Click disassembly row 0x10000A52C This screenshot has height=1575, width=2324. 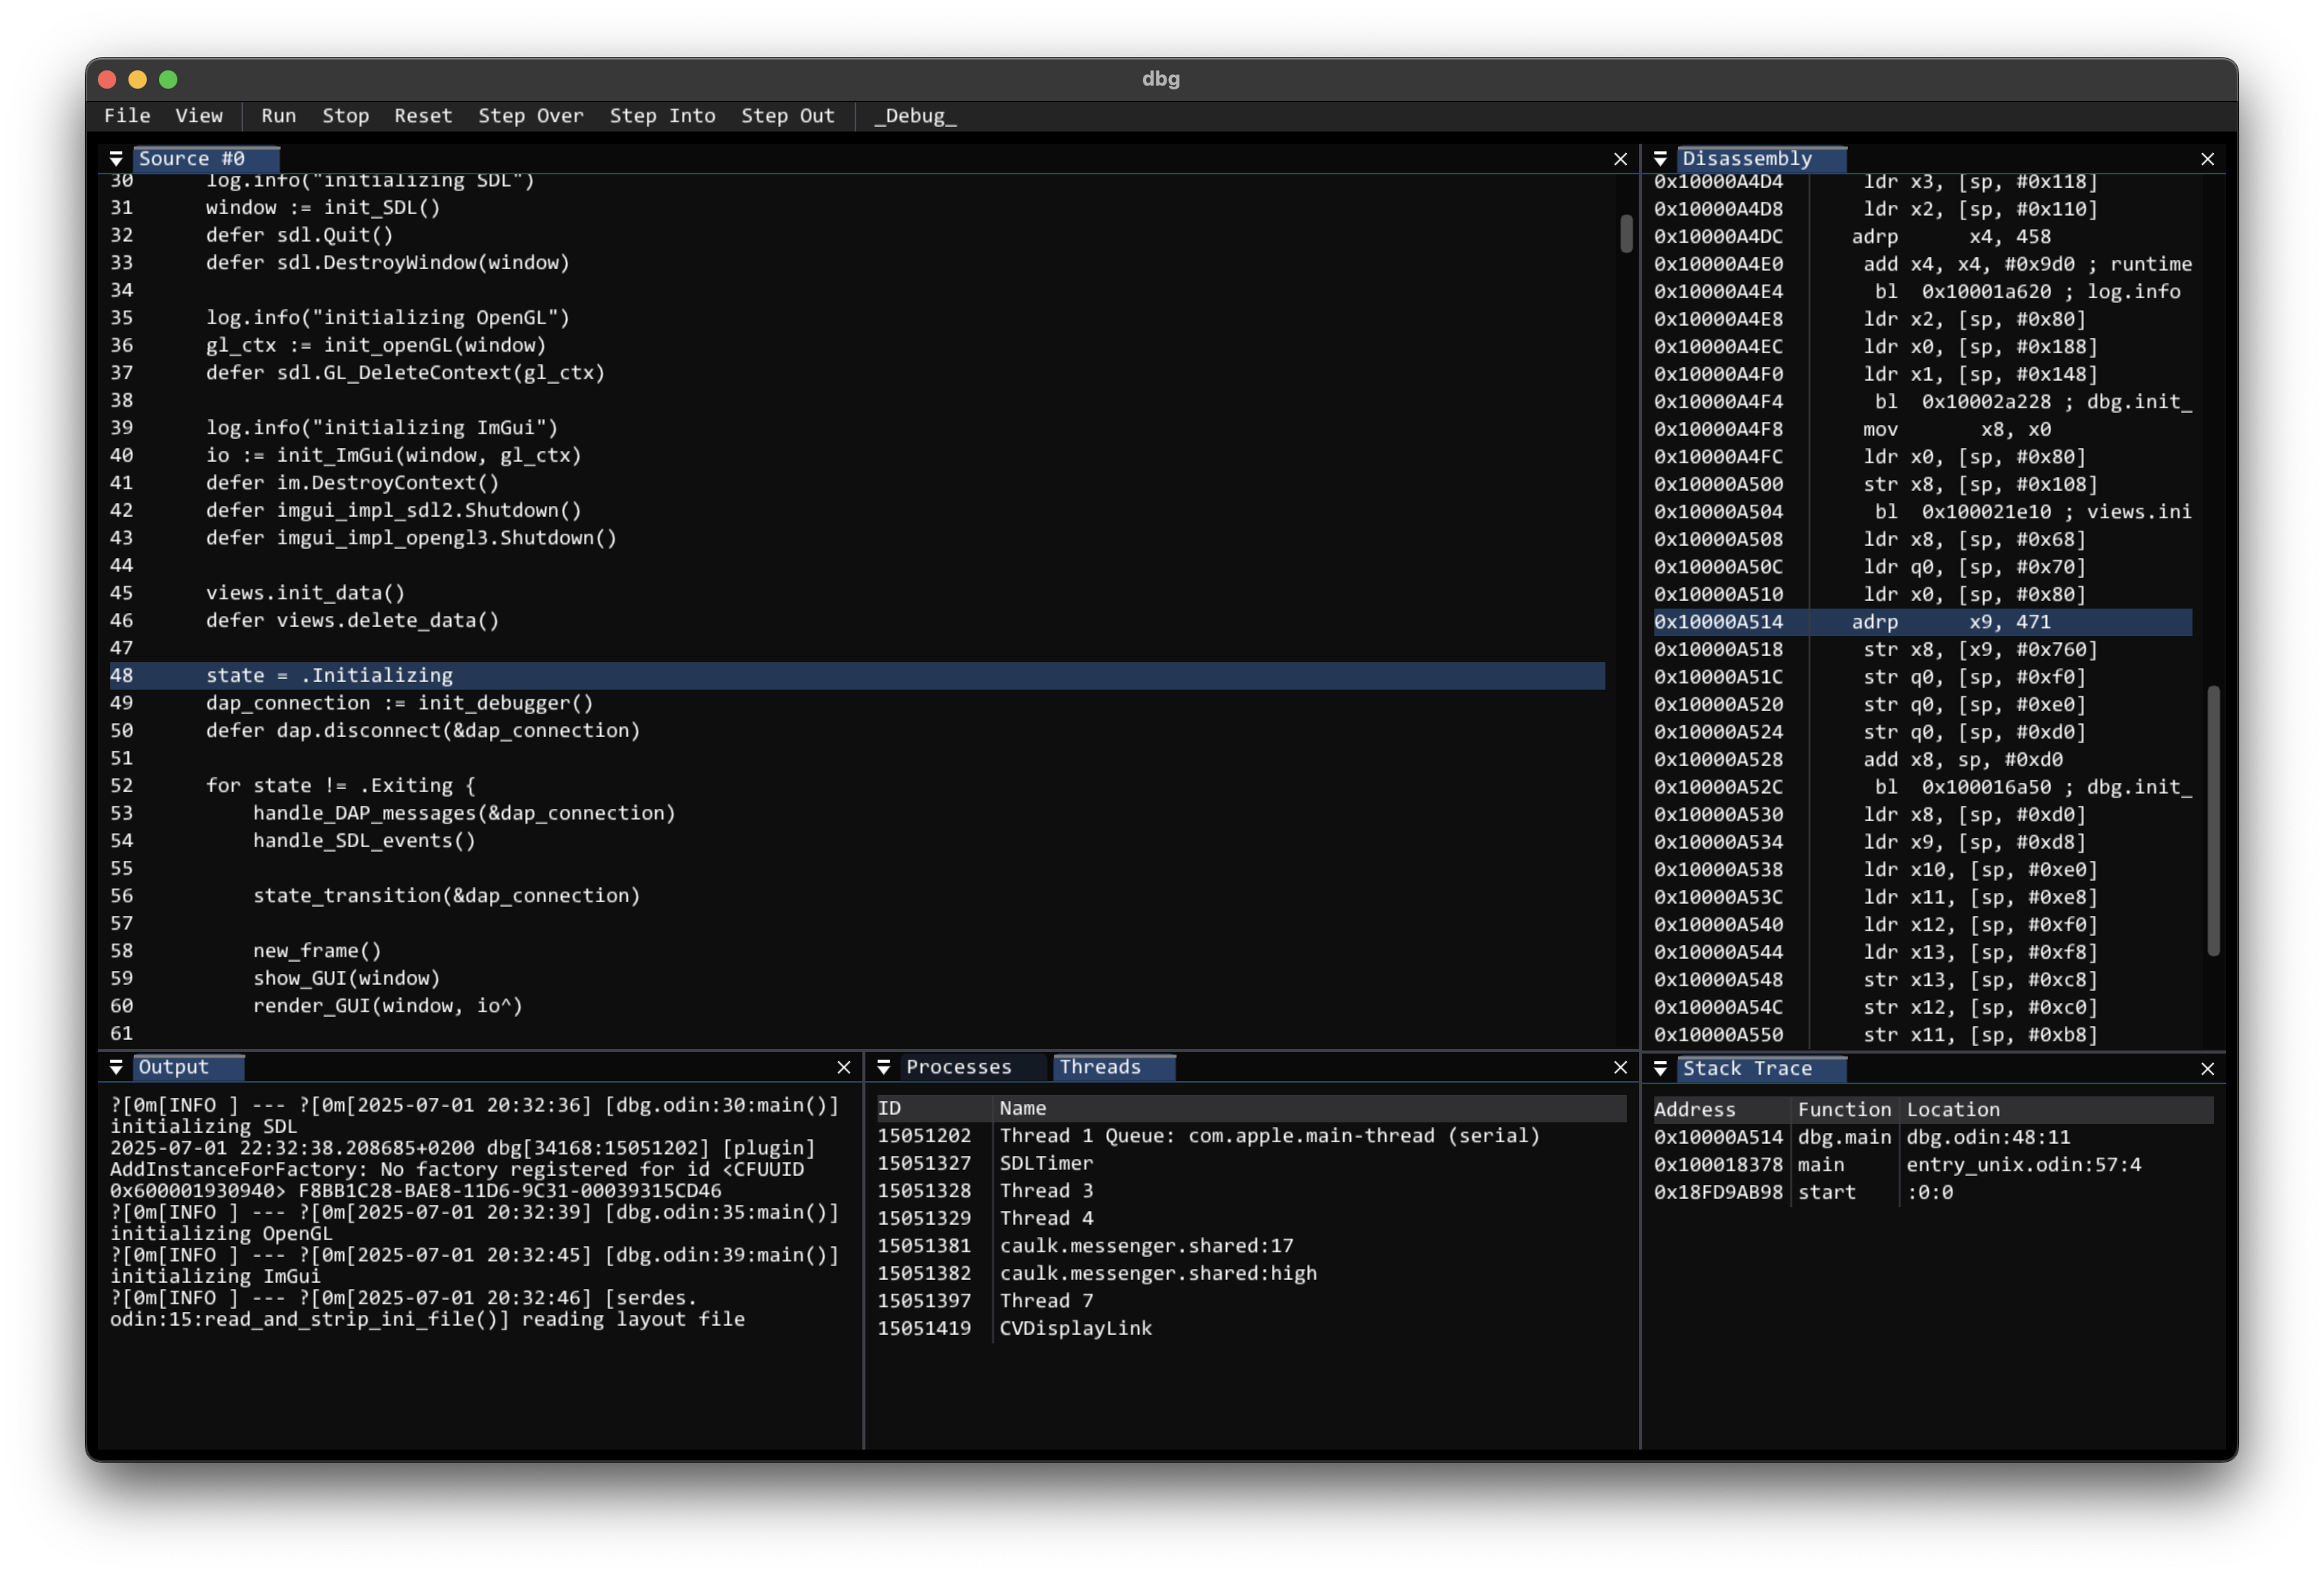[1922, 787]
